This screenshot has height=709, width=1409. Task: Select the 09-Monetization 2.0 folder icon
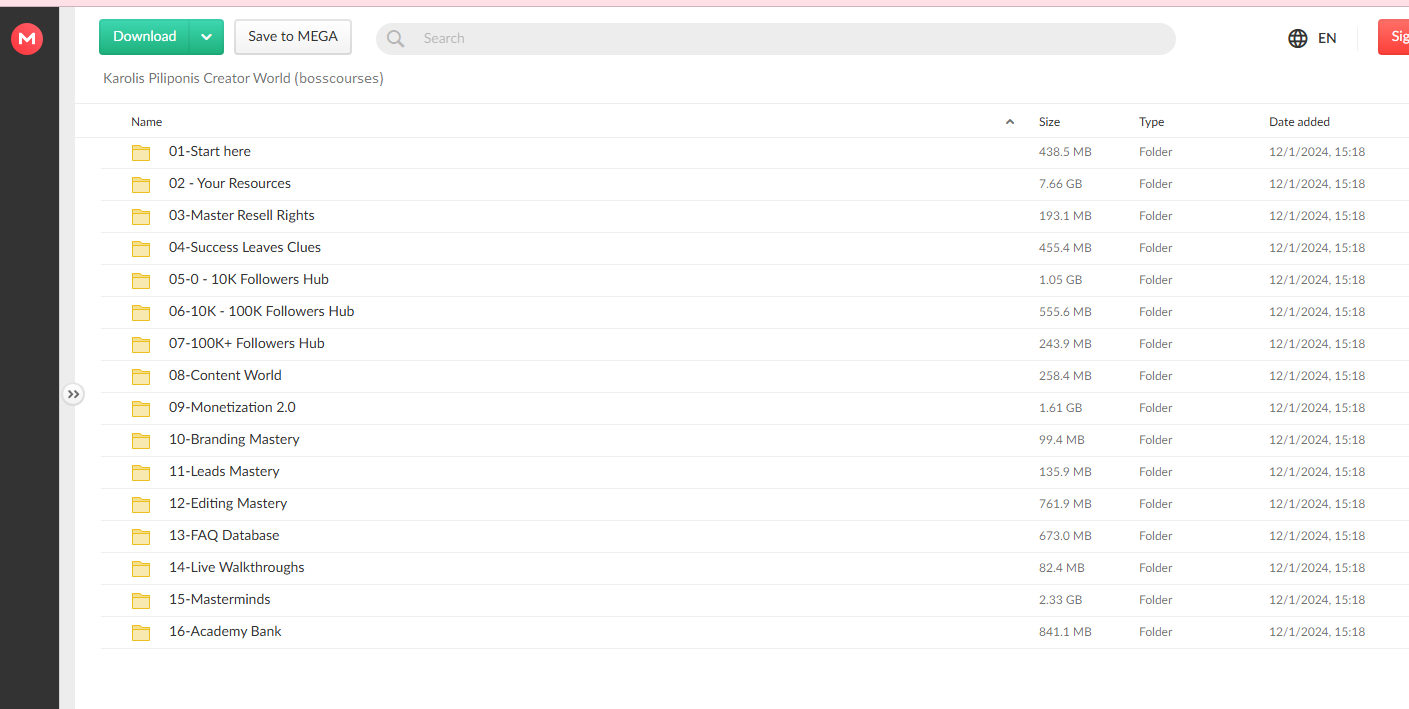click(x=141, y=408)
